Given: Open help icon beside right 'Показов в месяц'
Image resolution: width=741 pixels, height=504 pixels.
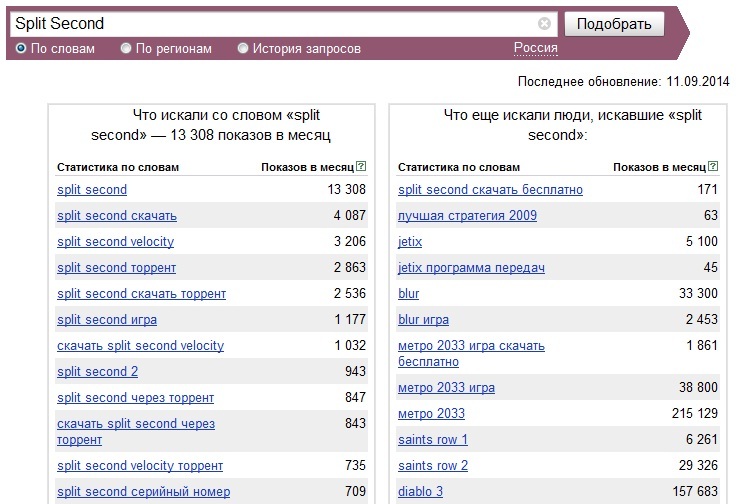Looking at the screenshot, I should click(x=713, y=166).
